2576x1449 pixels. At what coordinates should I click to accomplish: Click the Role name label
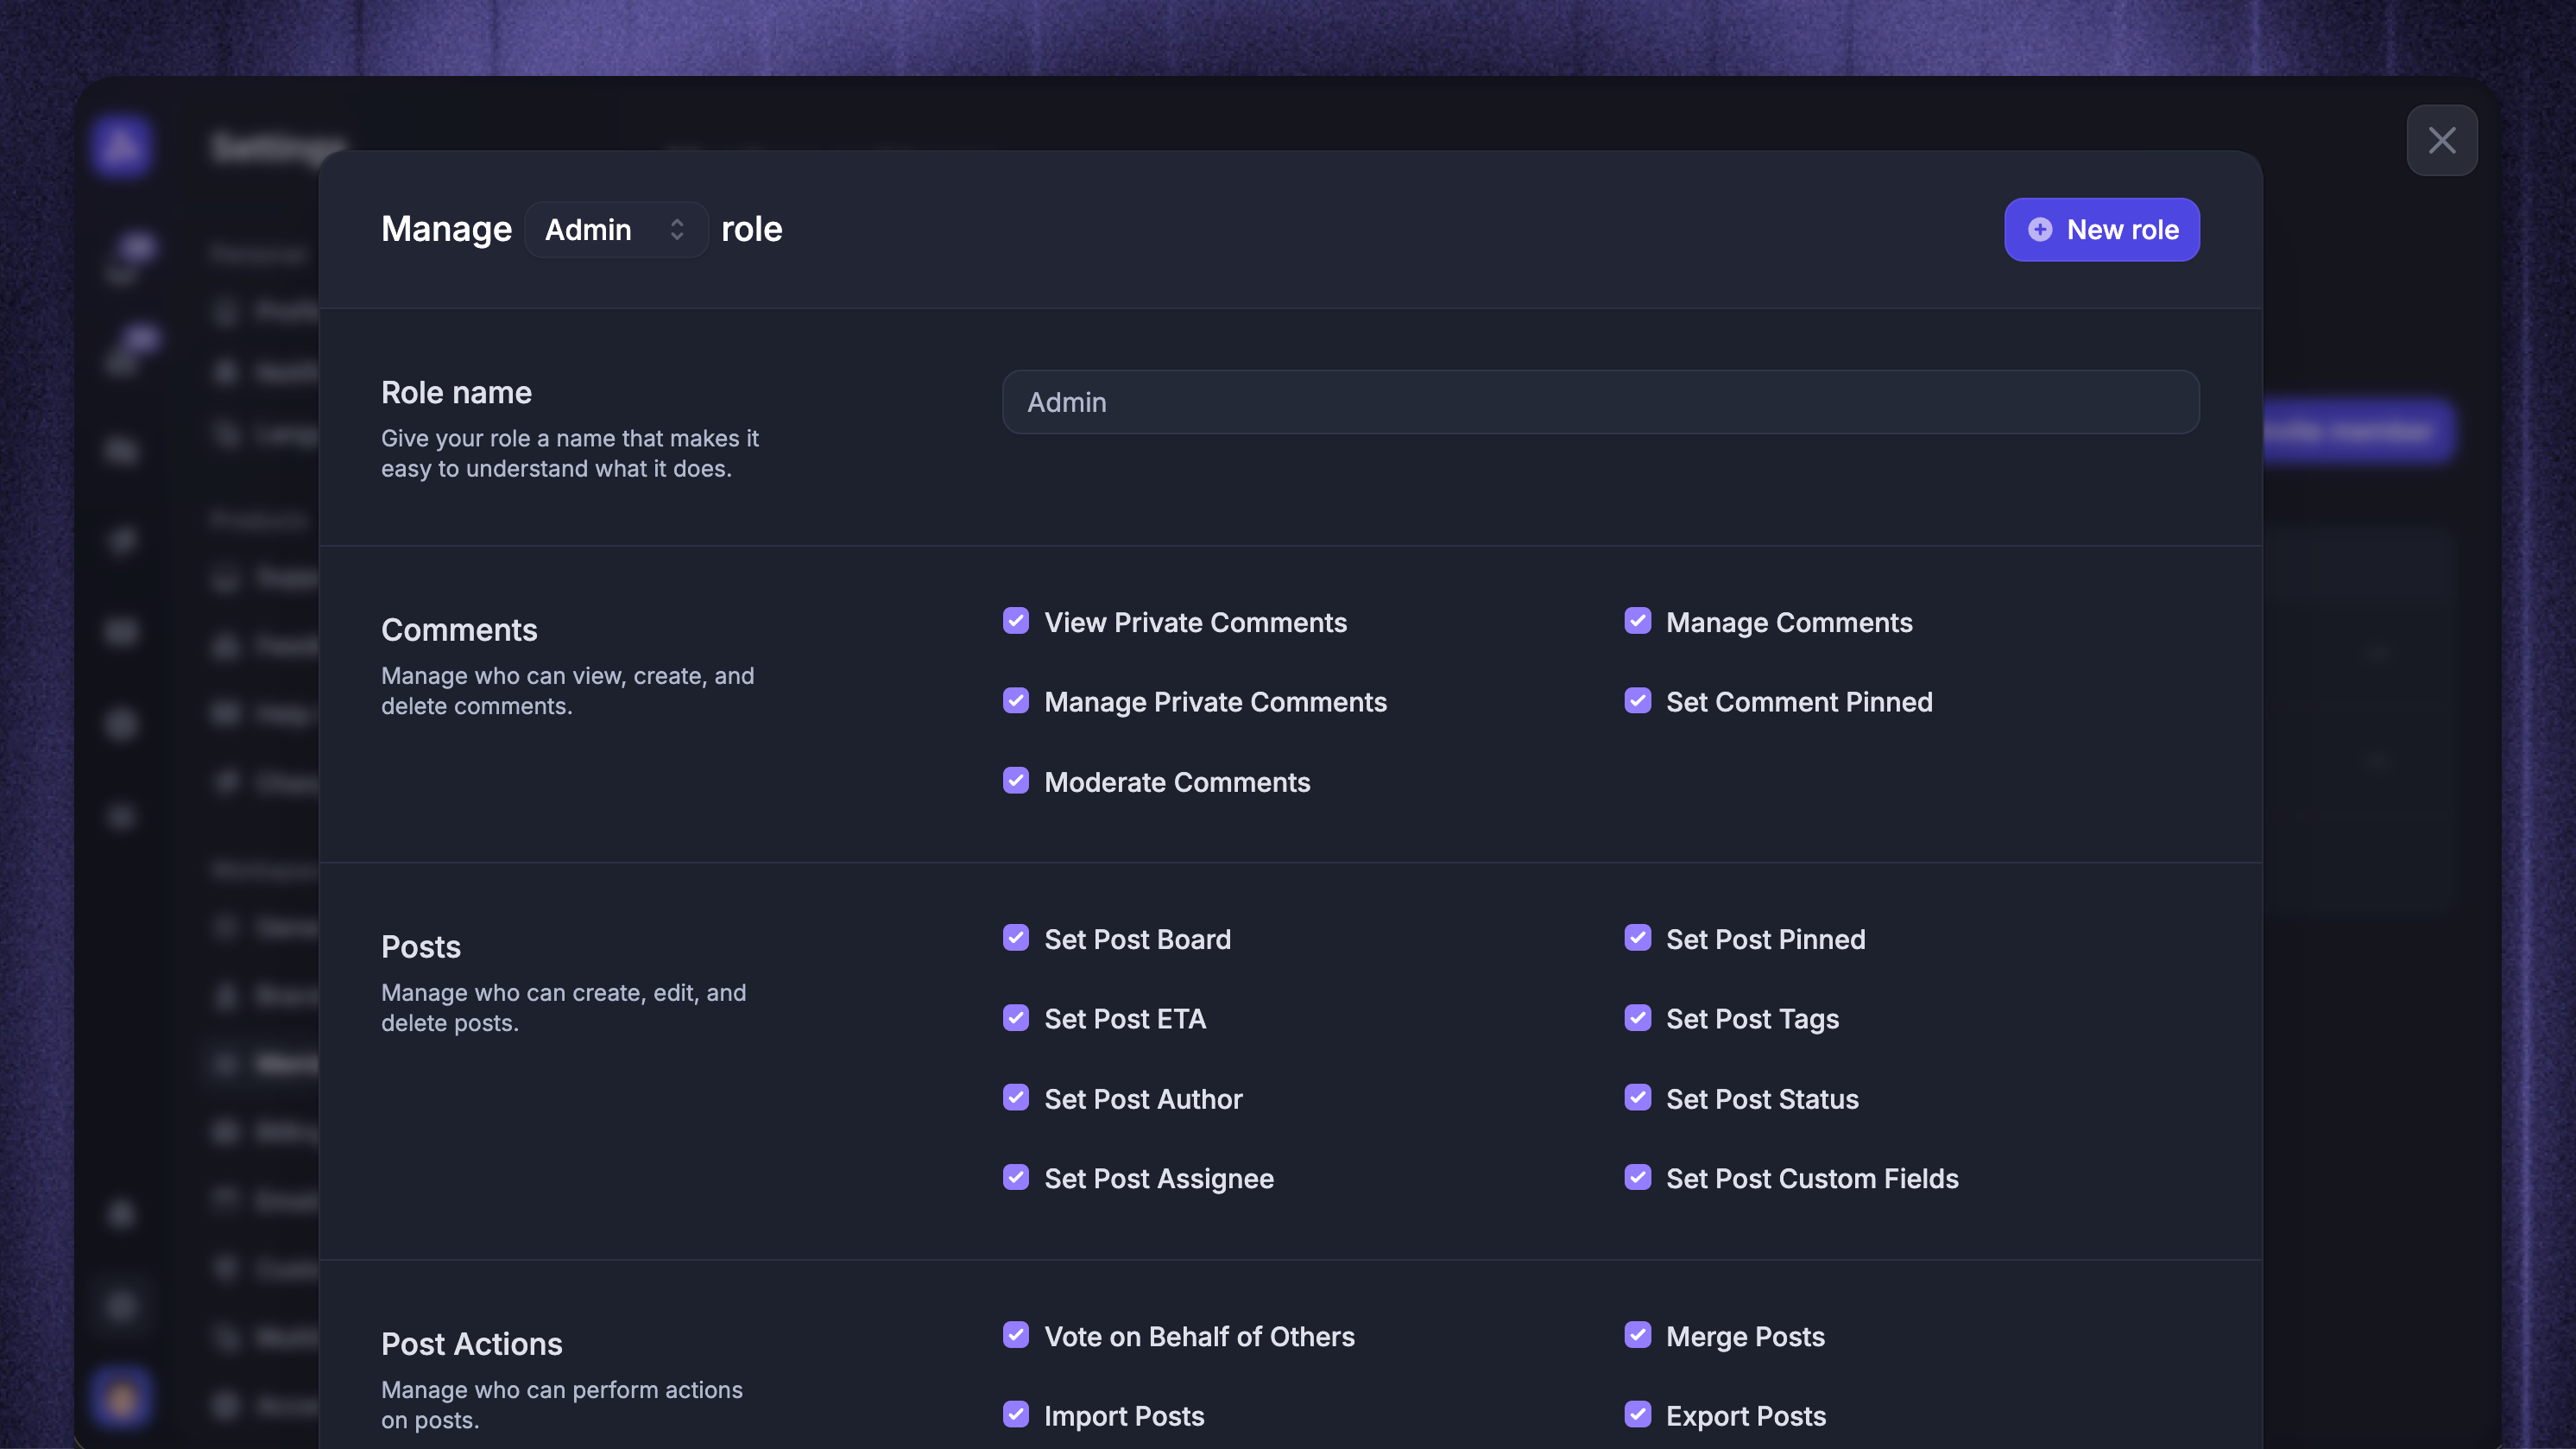click(456, 393)
